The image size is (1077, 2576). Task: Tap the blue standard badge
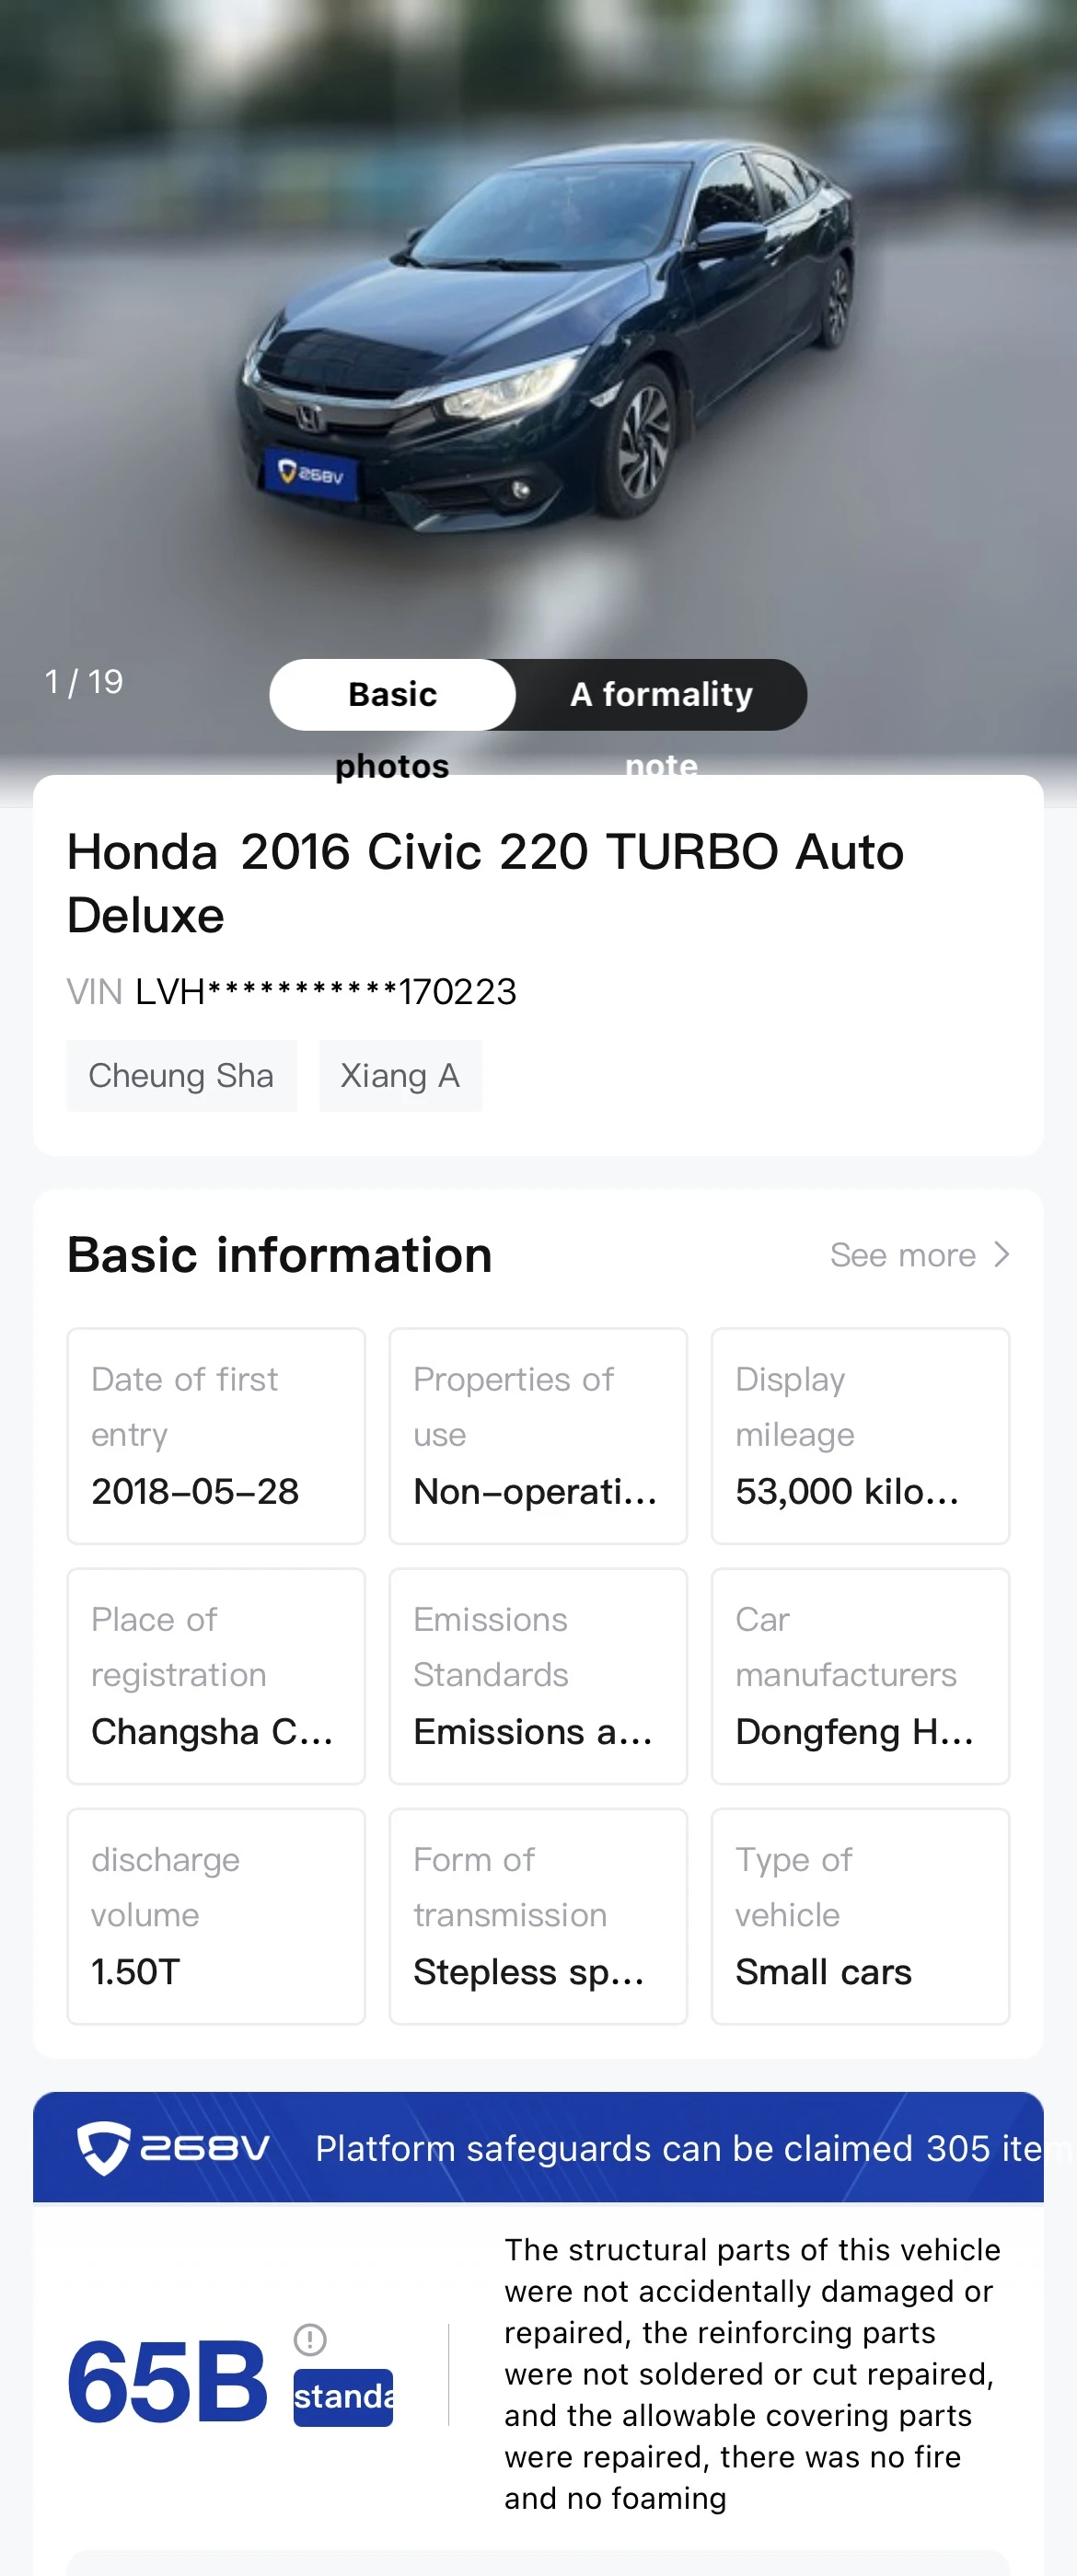[343, 2397]
